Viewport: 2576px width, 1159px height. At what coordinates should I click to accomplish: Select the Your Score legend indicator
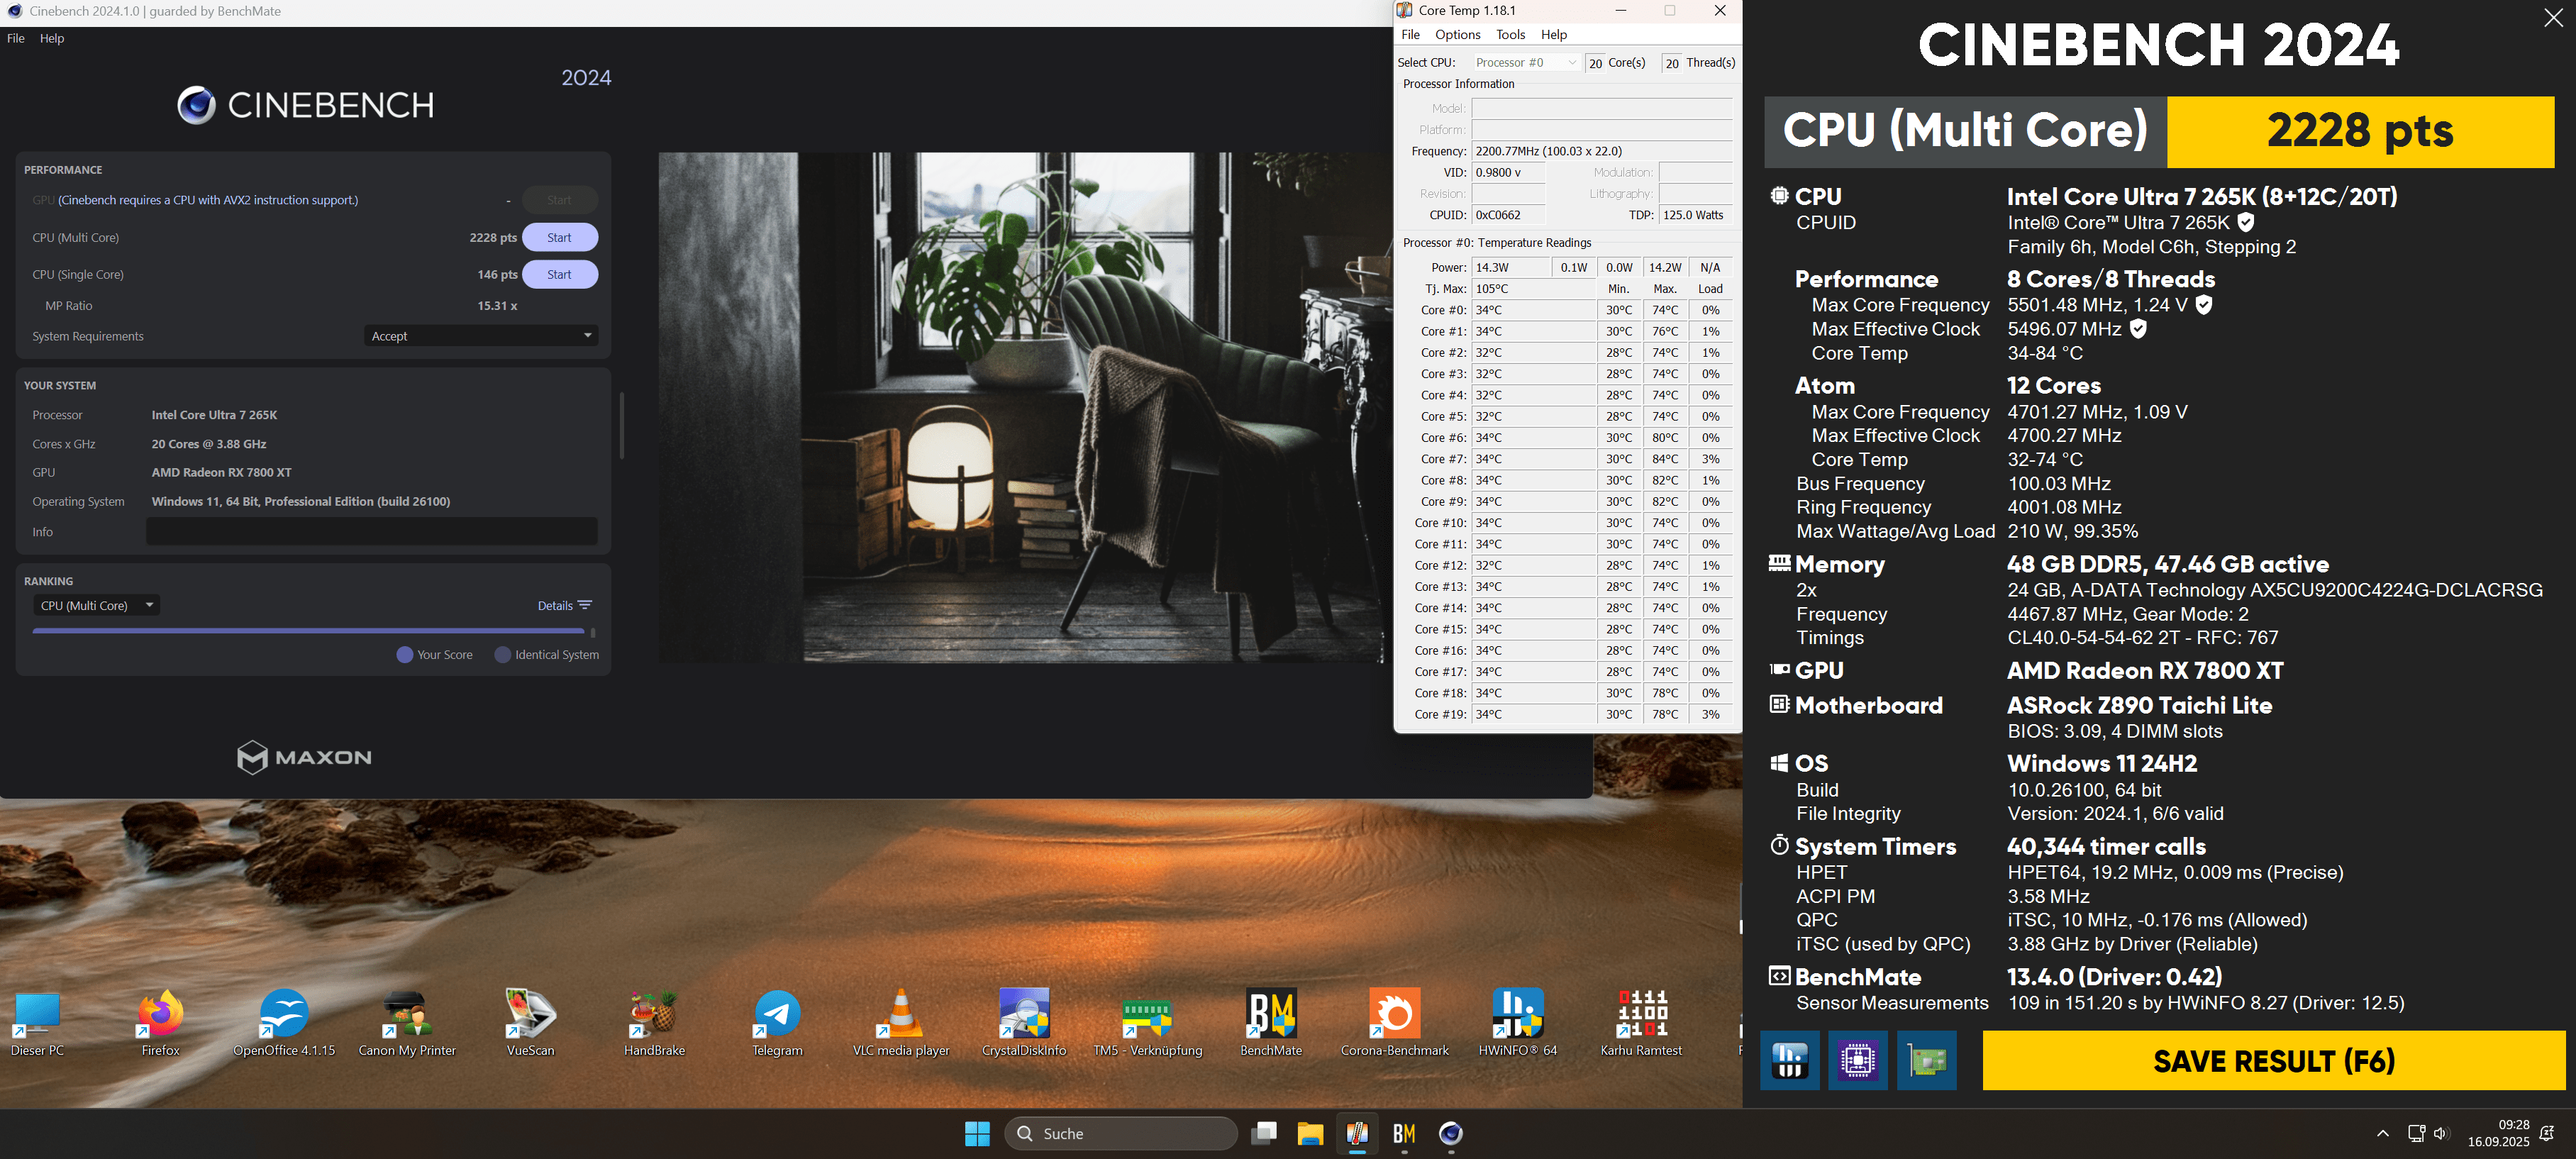405,655
